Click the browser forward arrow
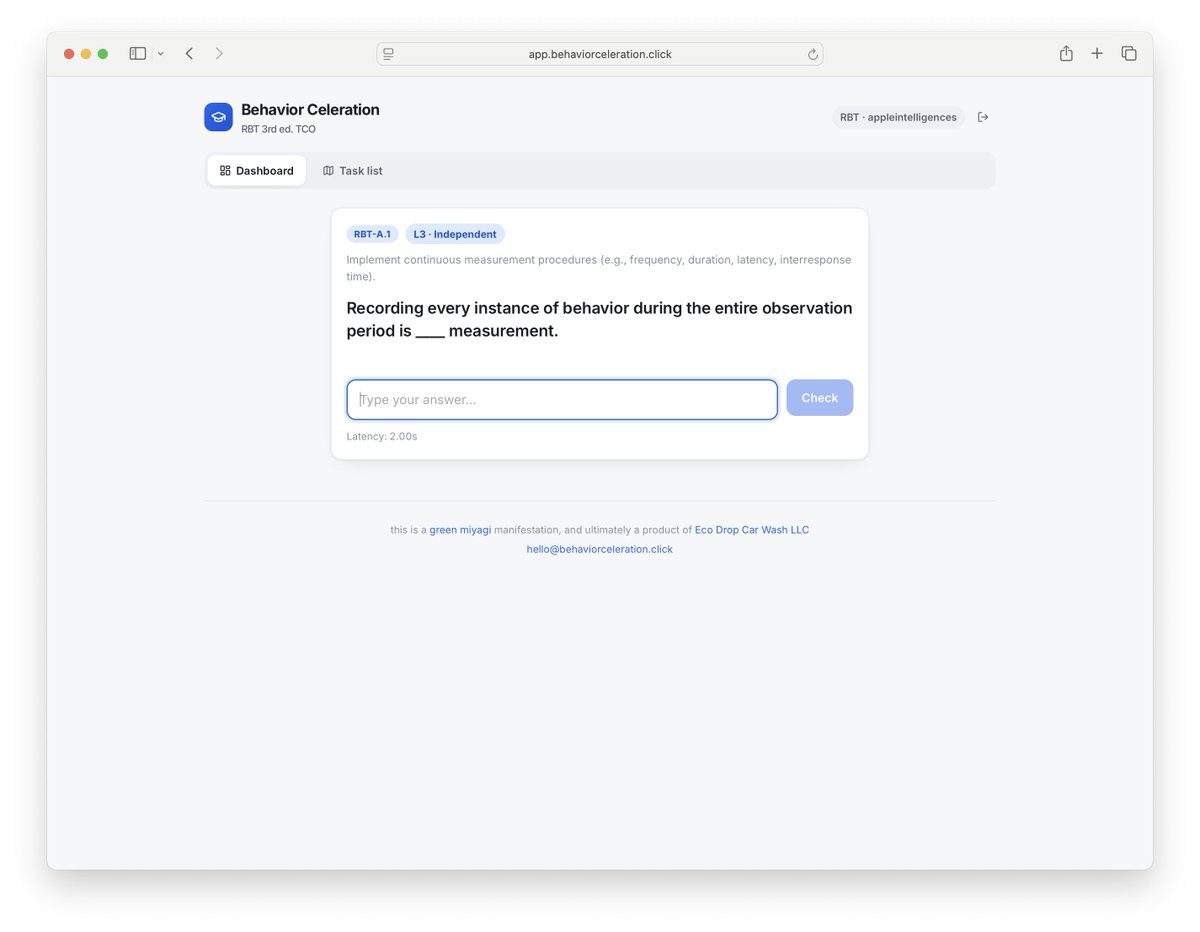Viewport: 1200px width, 932px height. pos(219,53)
